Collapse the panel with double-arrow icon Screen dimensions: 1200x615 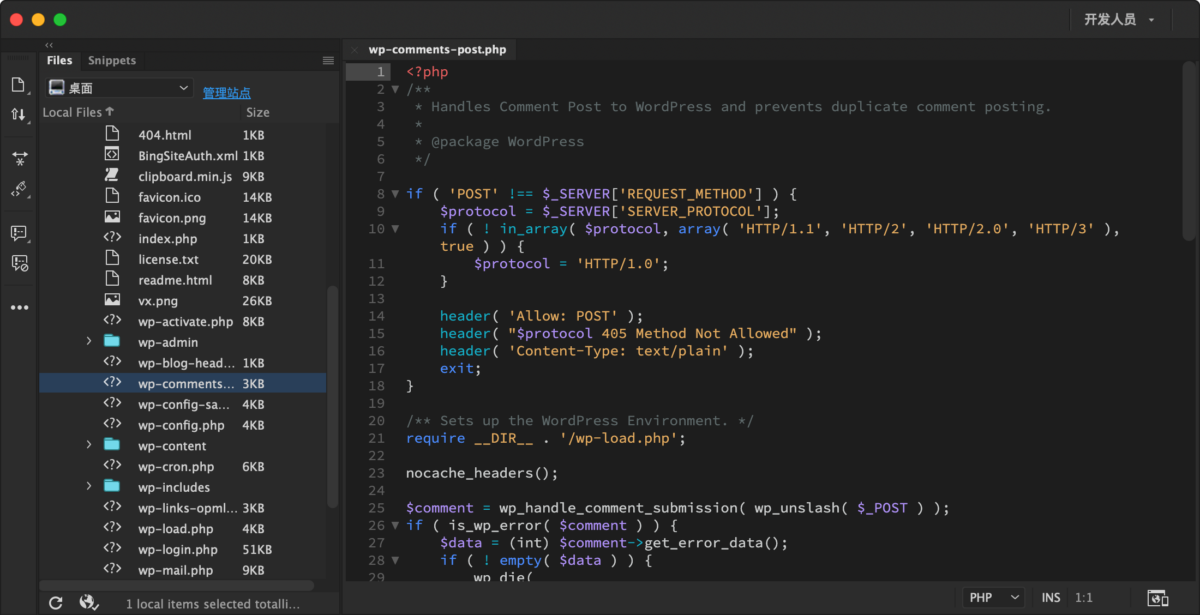[x=49, y=45]
